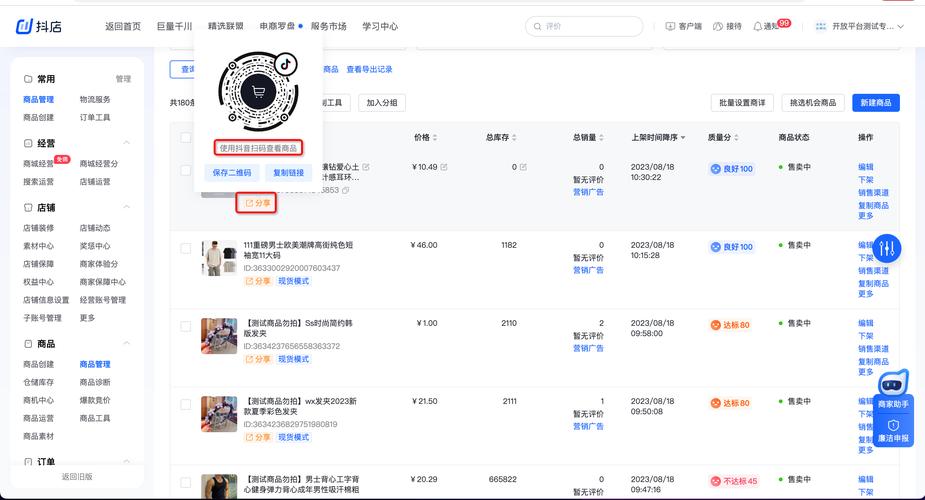Open the Ss时尚简约韩版发夹 product thumbnail
Screen dimensions: 925x500
click(x=219, y=336)
